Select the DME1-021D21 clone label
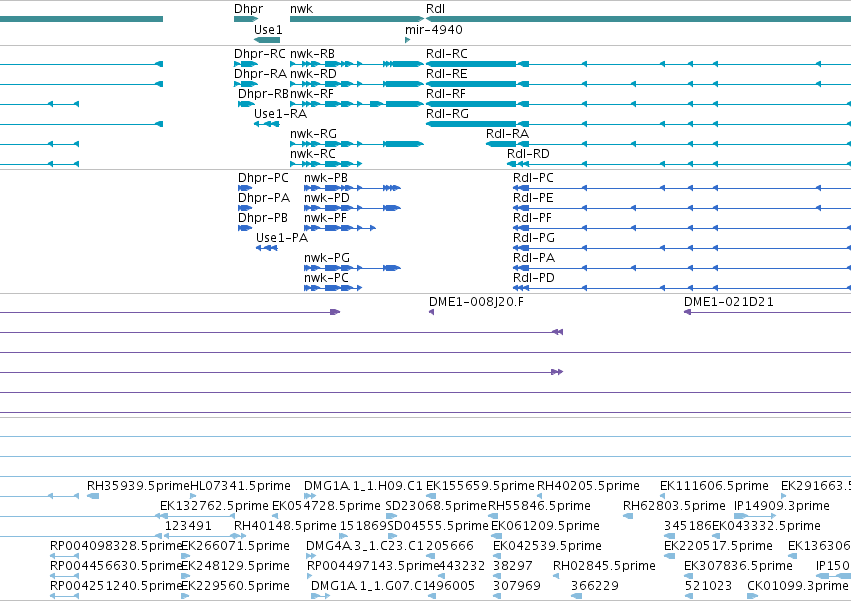 [728, 302]
